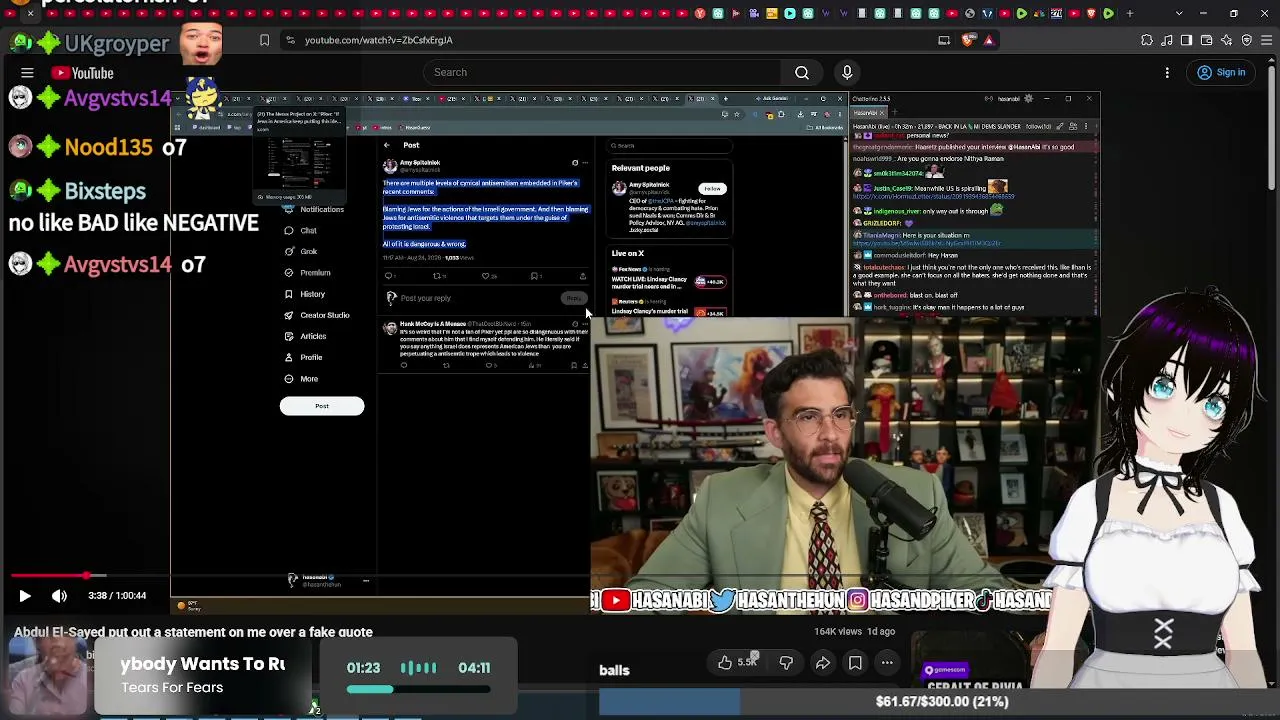1280x720 pixels.
Task: Open the media control music note icon
Action: [1167, 40]
